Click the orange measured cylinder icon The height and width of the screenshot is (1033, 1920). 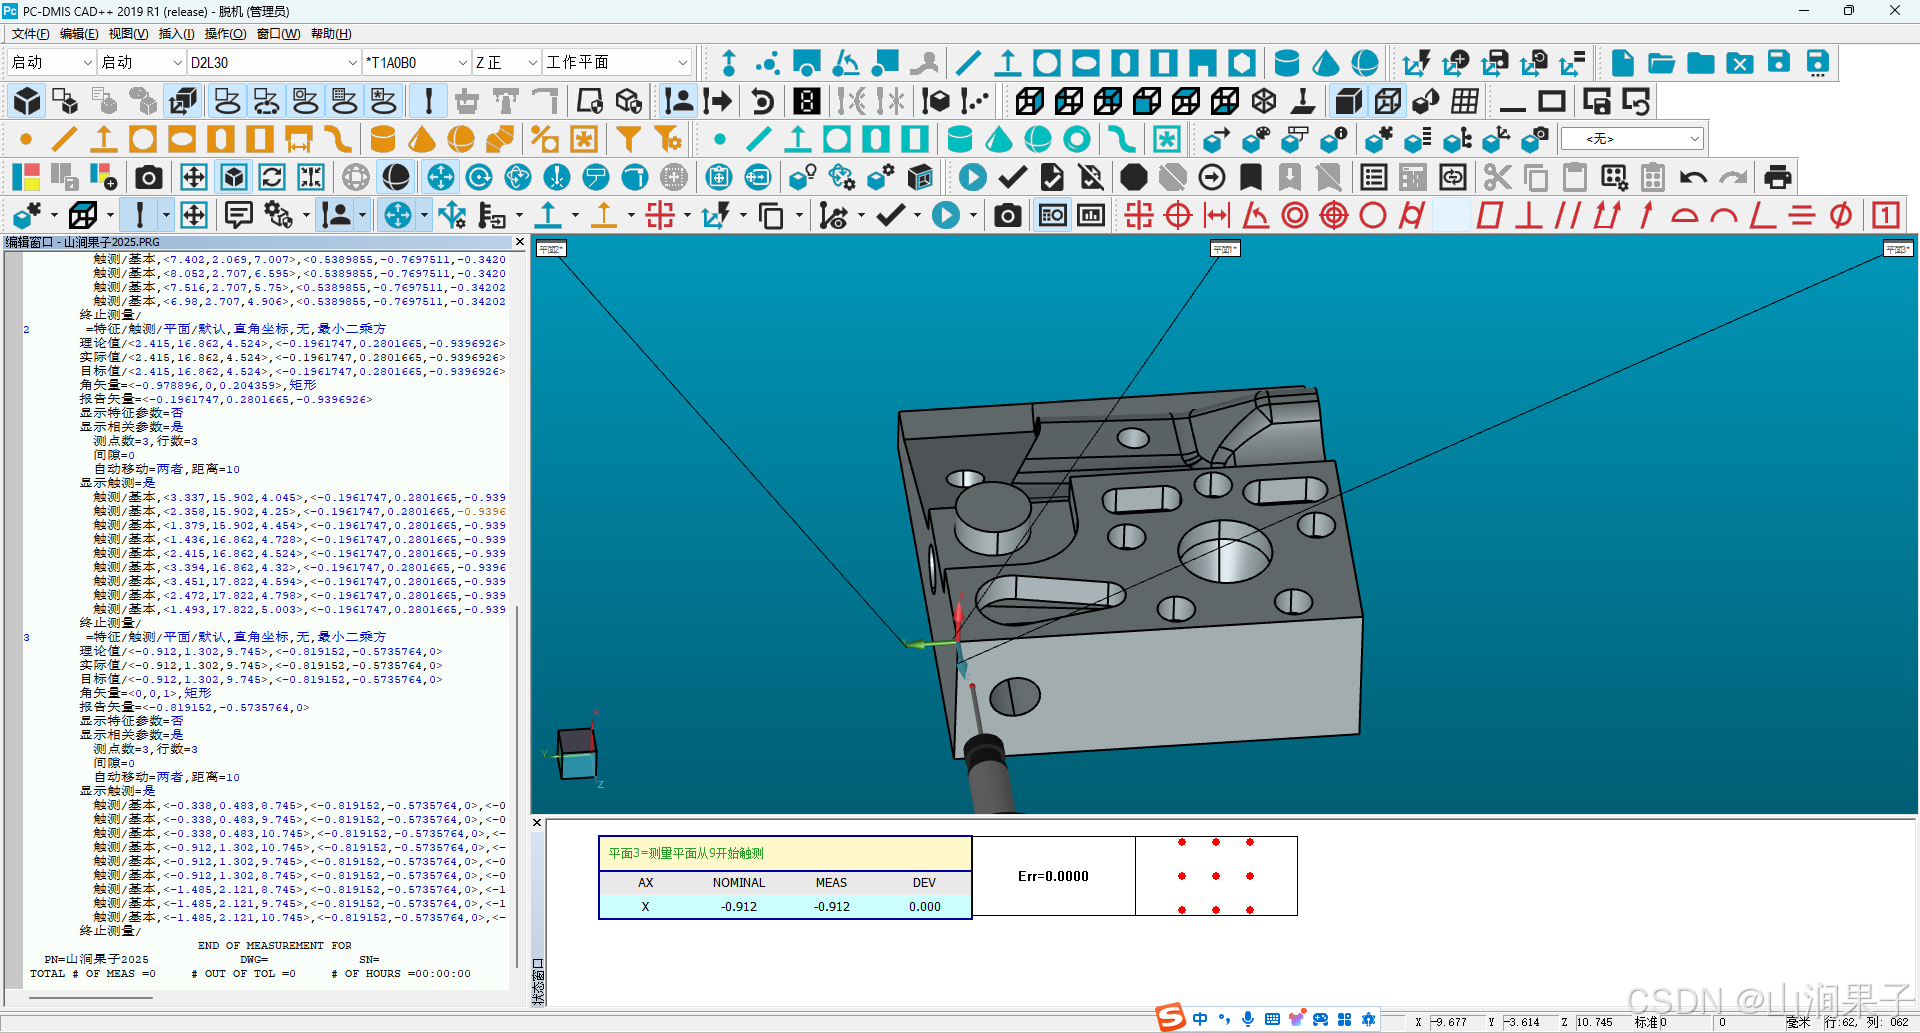coord(383,139)
